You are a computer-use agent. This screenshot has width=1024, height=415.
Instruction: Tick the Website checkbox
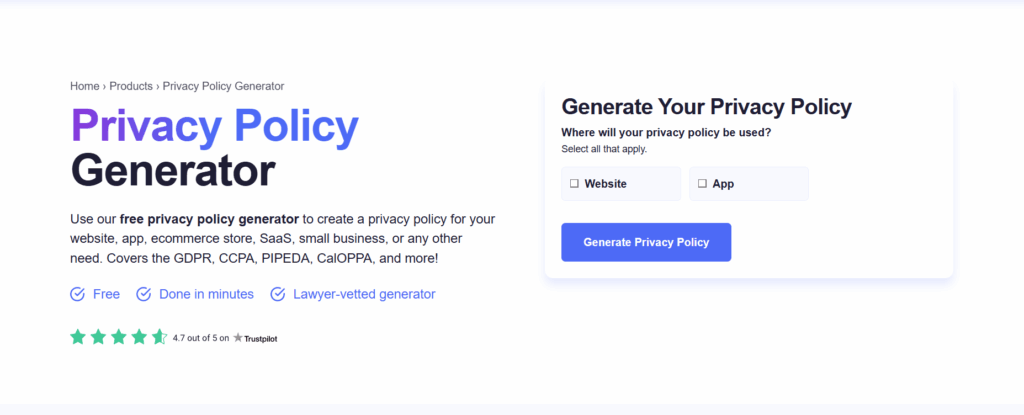tap(575, 184)
